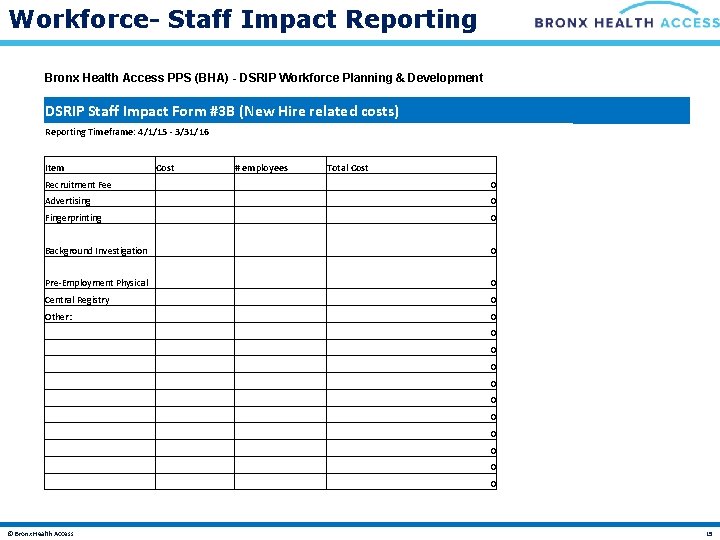Click the Cost cell for Recruitment Fee
This screenshot has height=540, width=720.
click(195, 182)
